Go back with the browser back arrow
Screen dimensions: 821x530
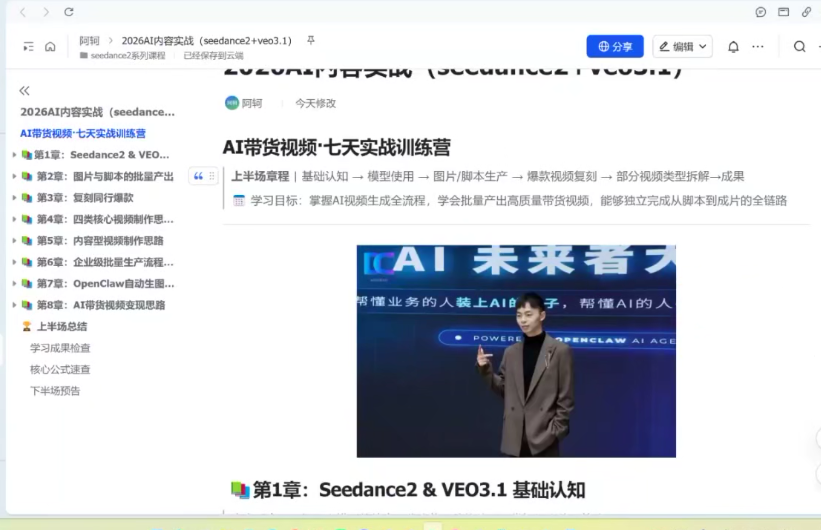(23, 12)
